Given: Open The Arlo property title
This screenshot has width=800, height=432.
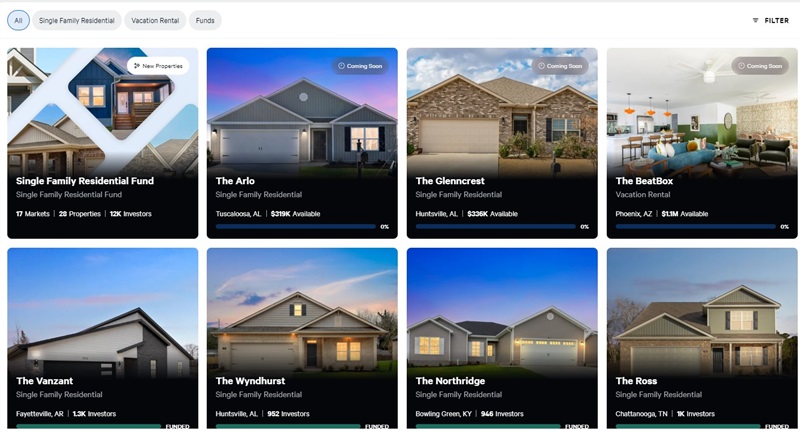Looking at the screenshot, I should coord(235,181).
